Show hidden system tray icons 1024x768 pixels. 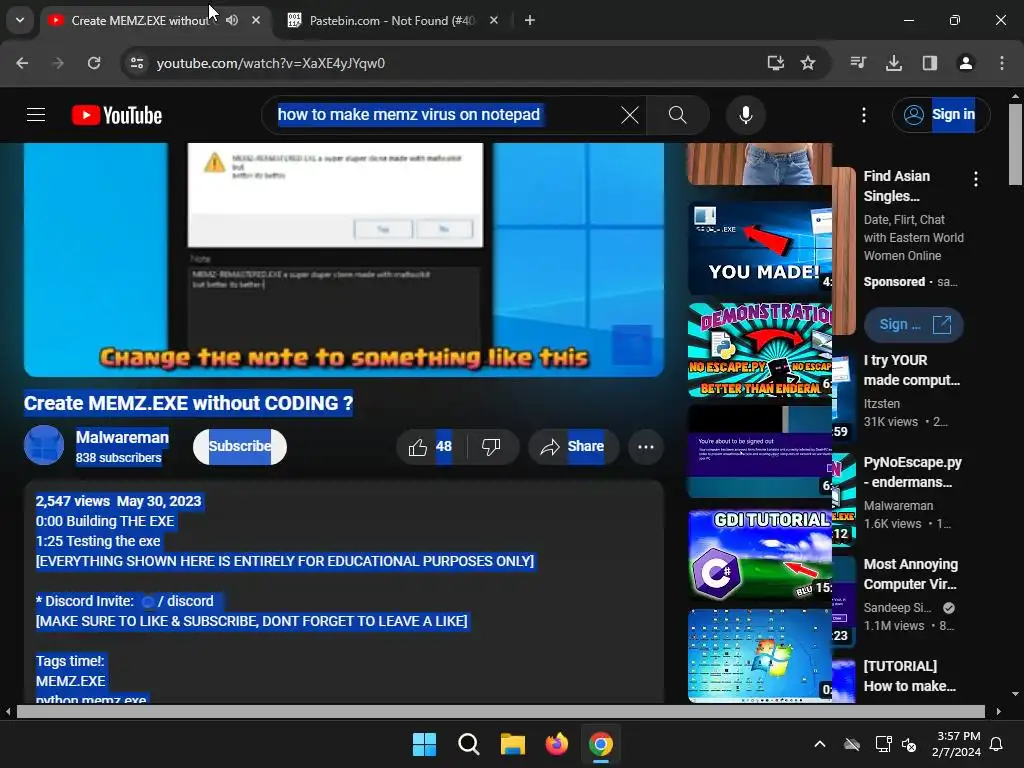click(820, 744)
